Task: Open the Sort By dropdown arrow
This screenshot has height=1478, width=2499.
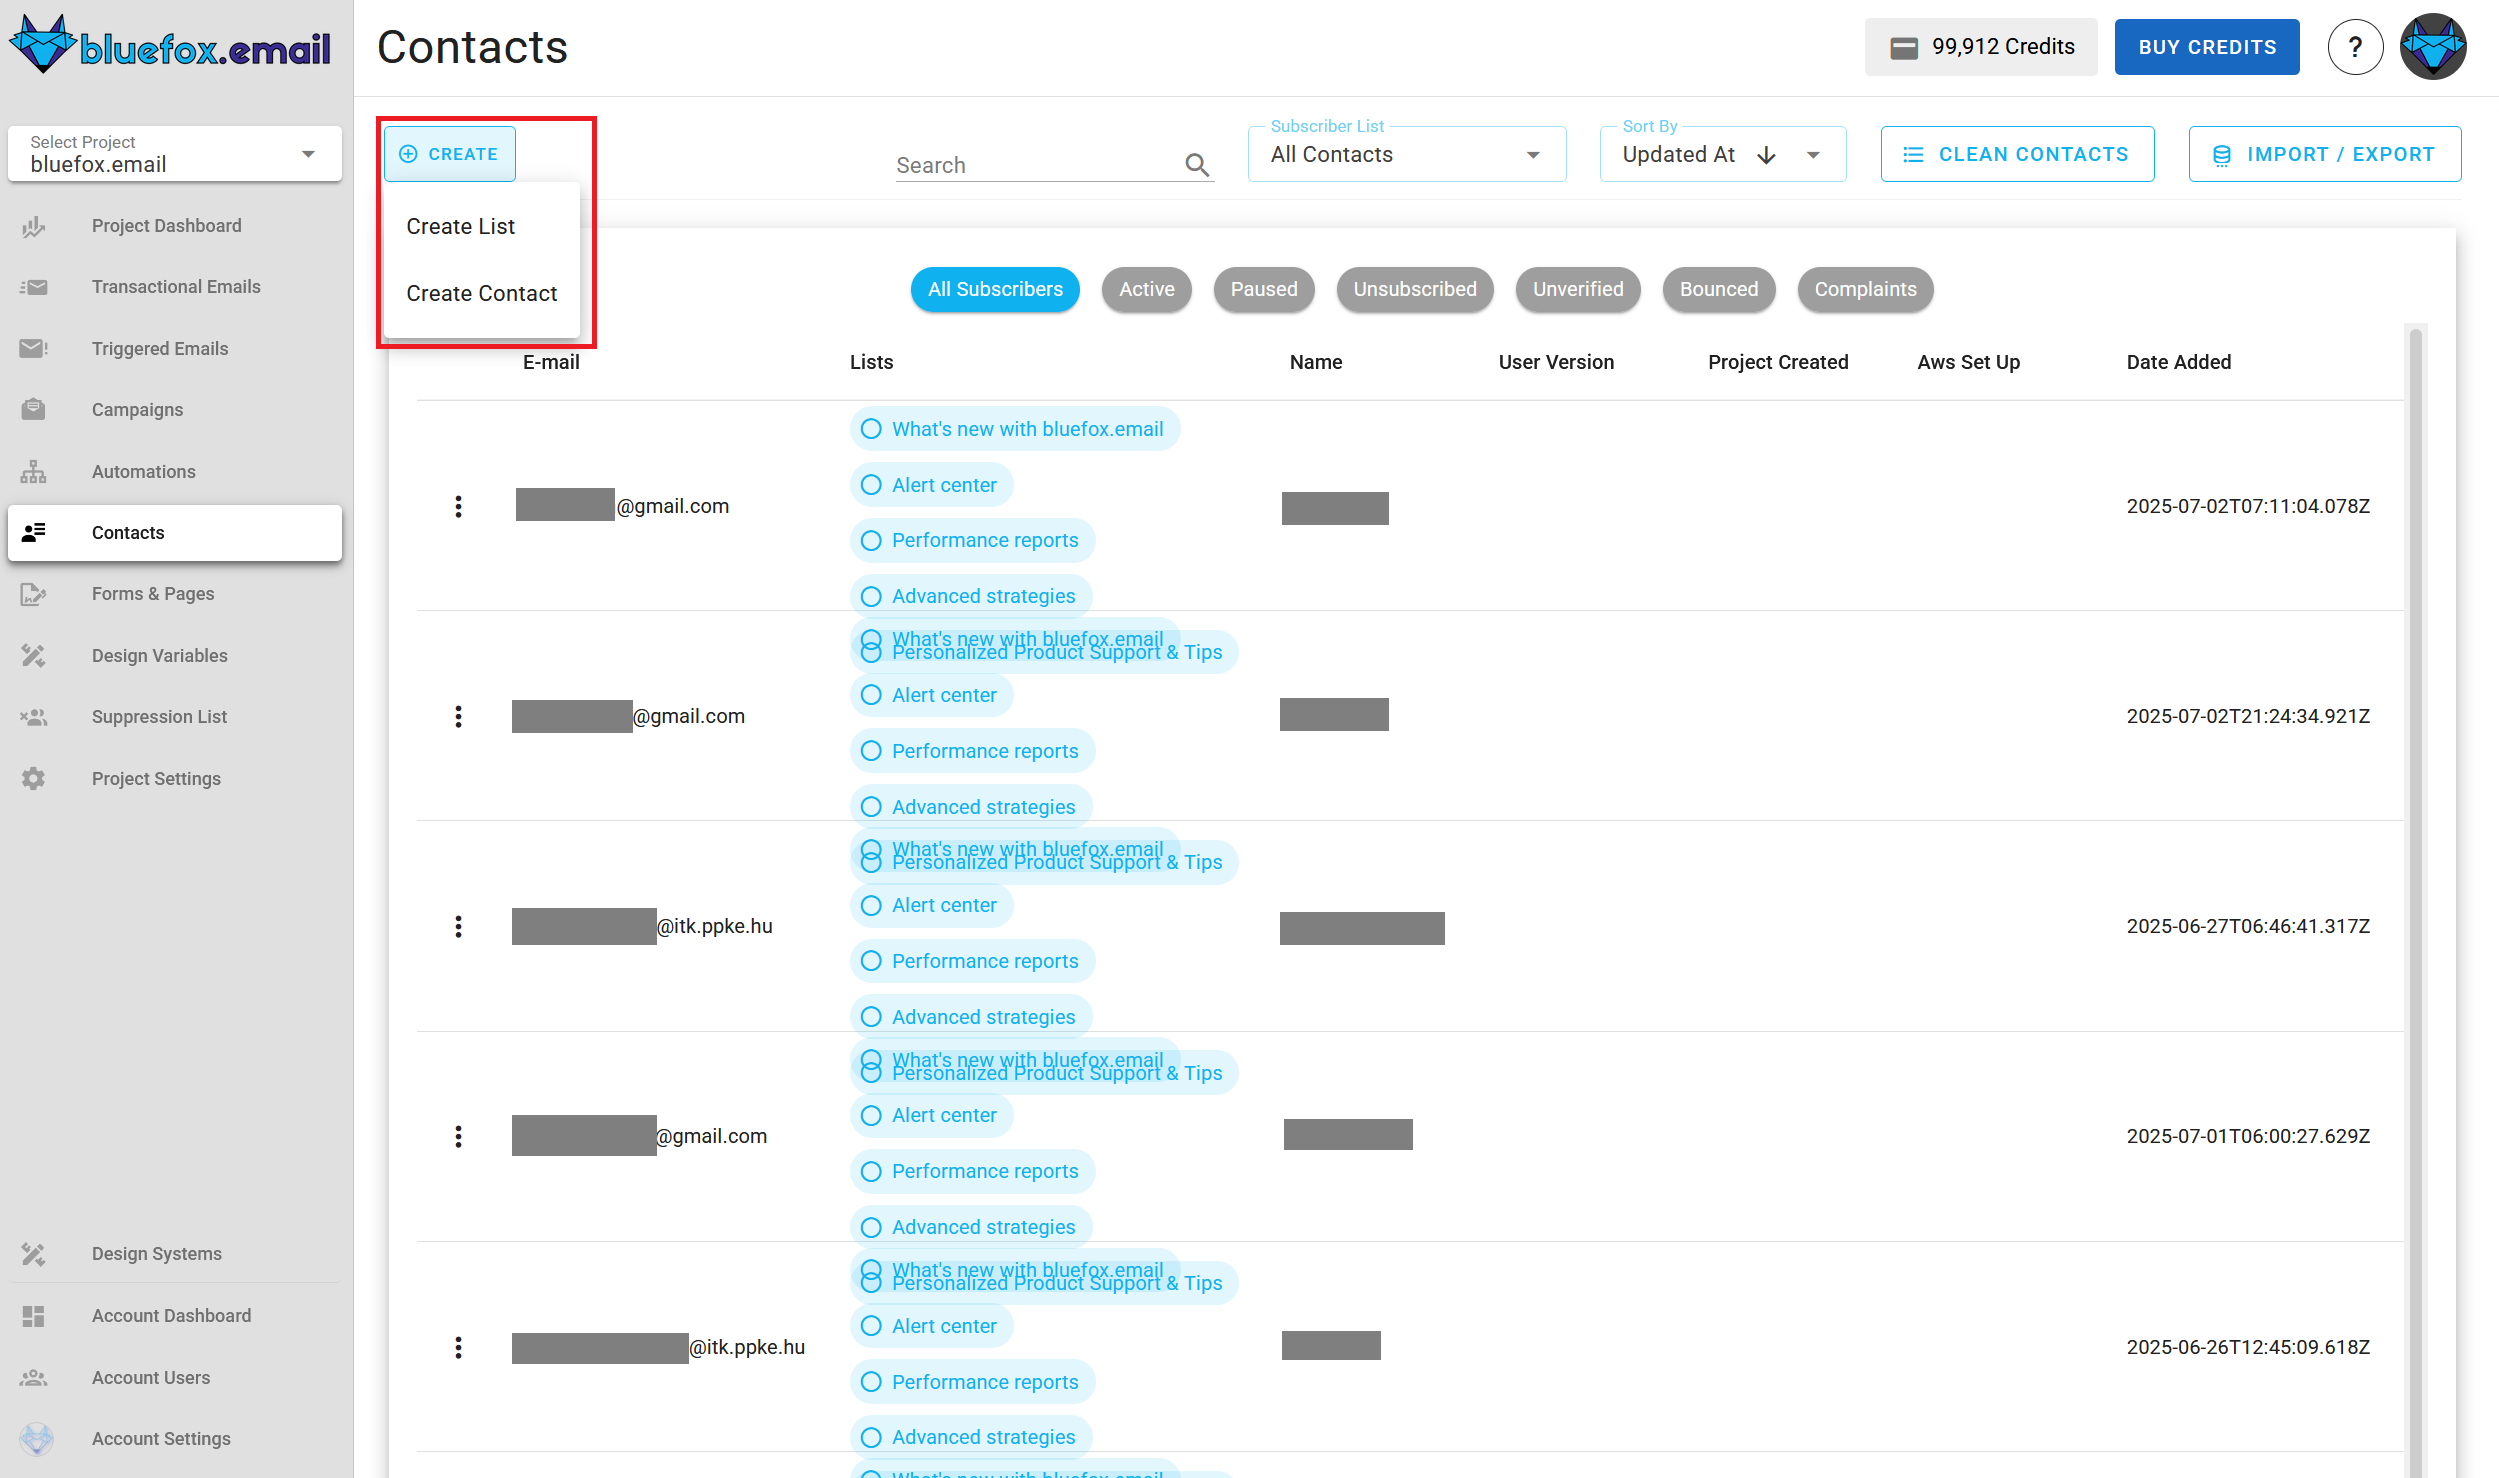Action: 1813,155
